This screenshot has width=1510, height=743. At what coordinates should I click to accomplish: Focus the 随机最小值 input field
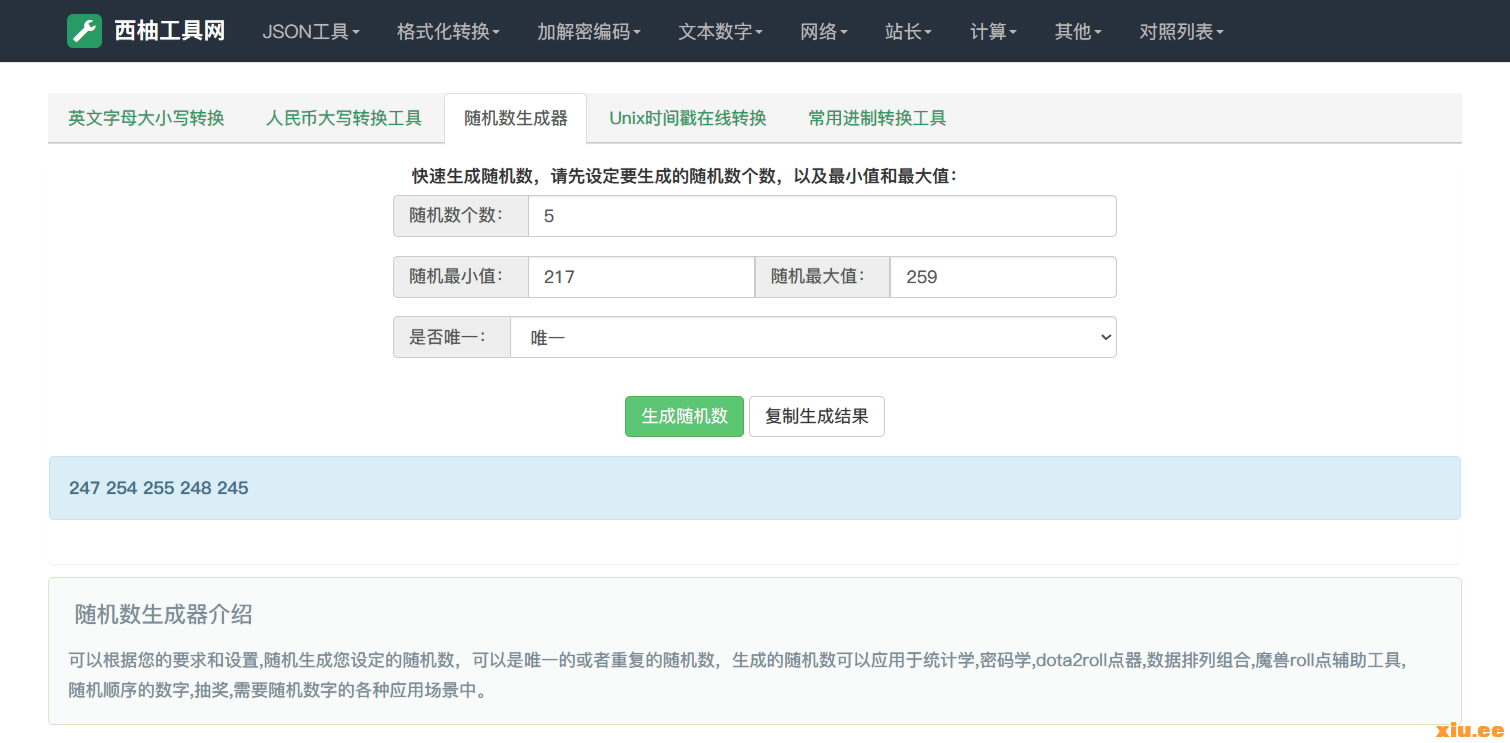pos(640,277)
